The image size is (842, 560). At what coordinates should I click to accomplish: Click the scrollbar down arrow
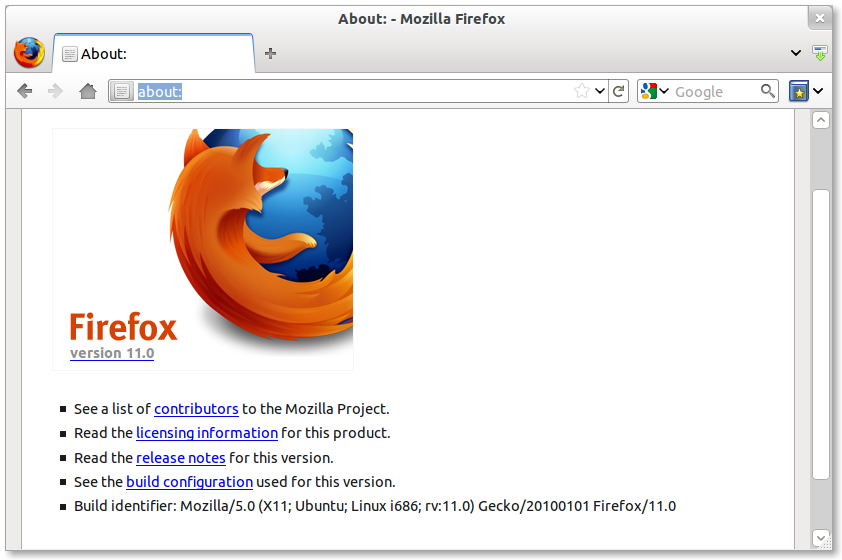coord(821,537)
